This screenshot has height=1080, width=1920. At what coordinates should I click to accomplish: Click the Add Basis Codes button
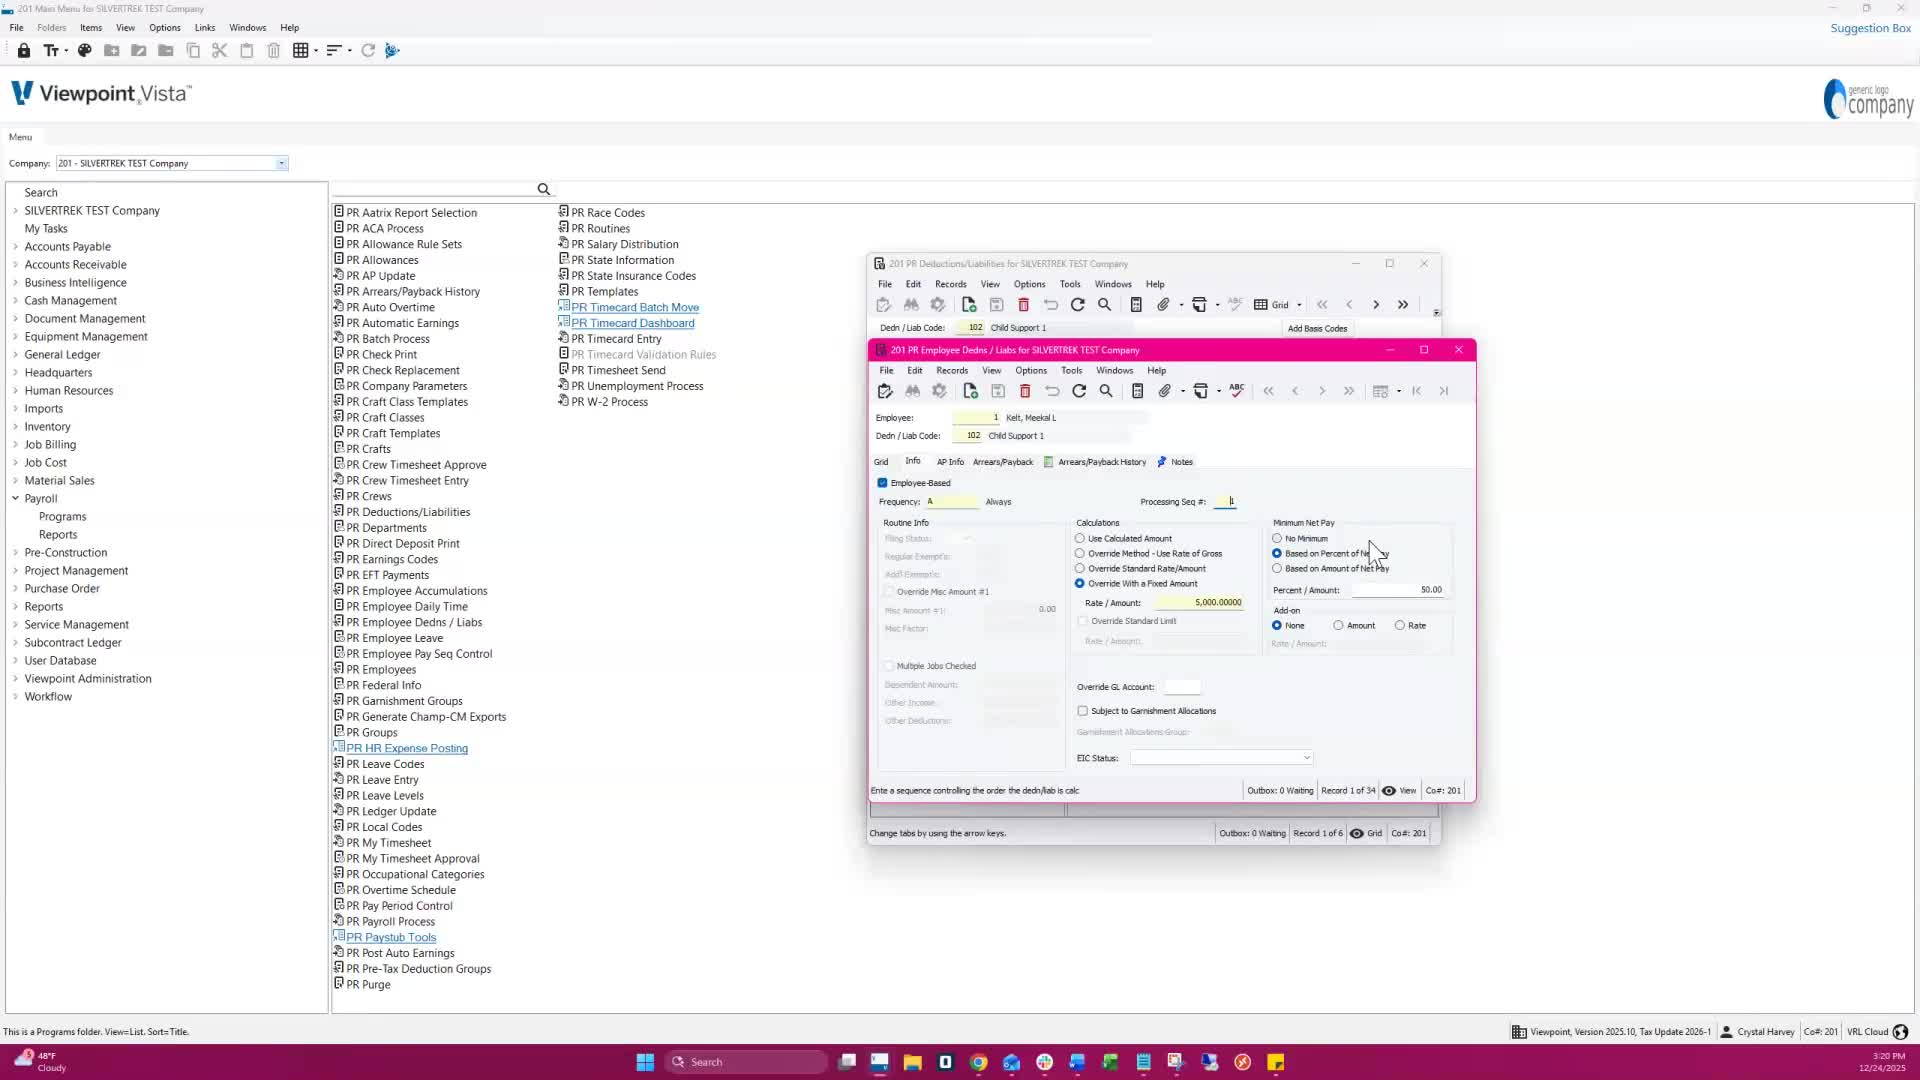click(1317, 328)
